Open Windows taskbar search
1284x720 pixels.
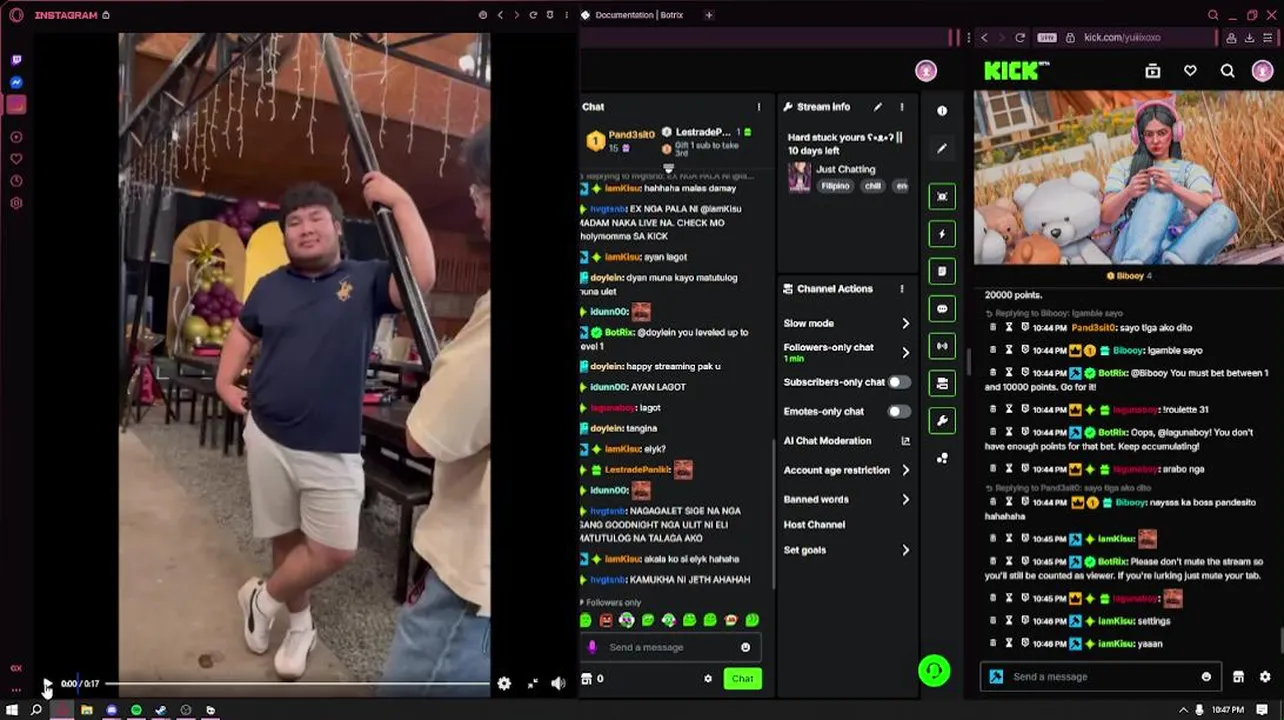coord(36,710)
